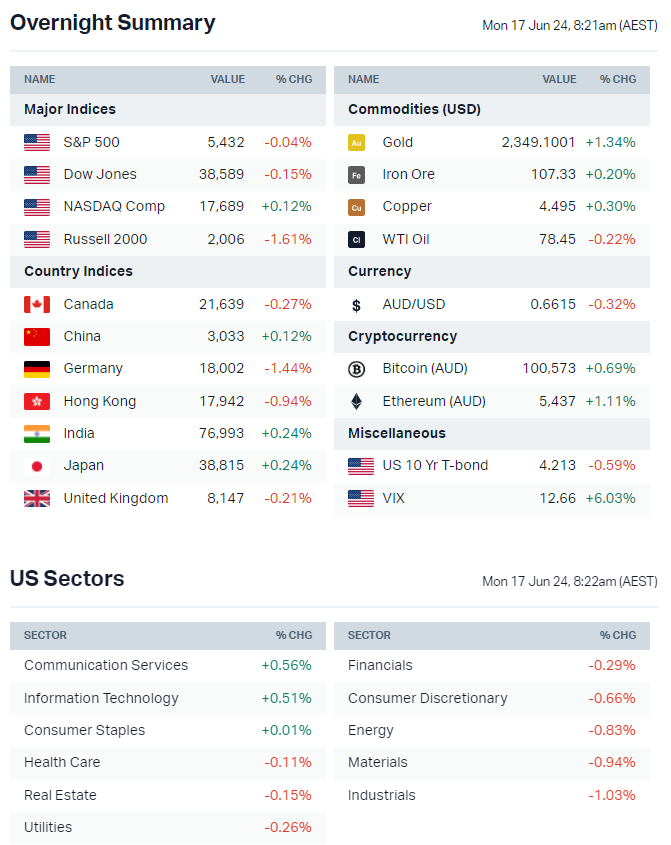Click the Germany flag icon
Viewport: 671px width, 845px height.
[37, 369]
